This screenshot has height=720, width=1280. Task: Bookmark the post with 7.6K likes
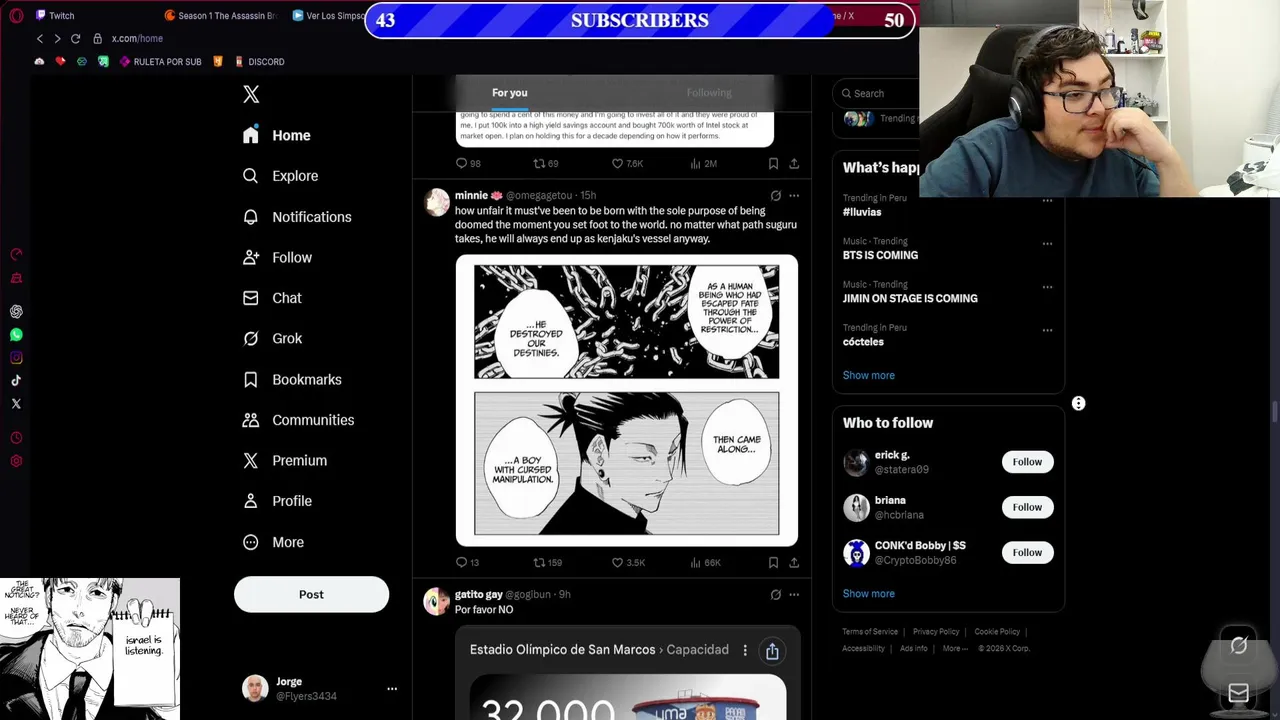(x=773, y=163)
